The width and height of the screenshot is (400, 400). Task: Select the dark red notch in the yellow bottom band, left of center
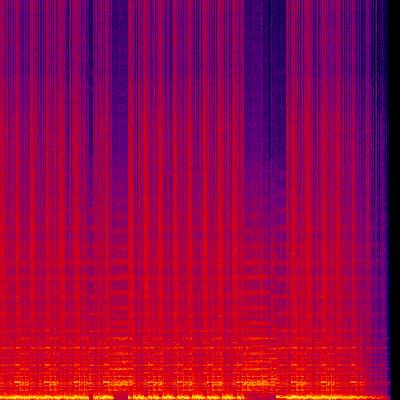coord(121,396)
